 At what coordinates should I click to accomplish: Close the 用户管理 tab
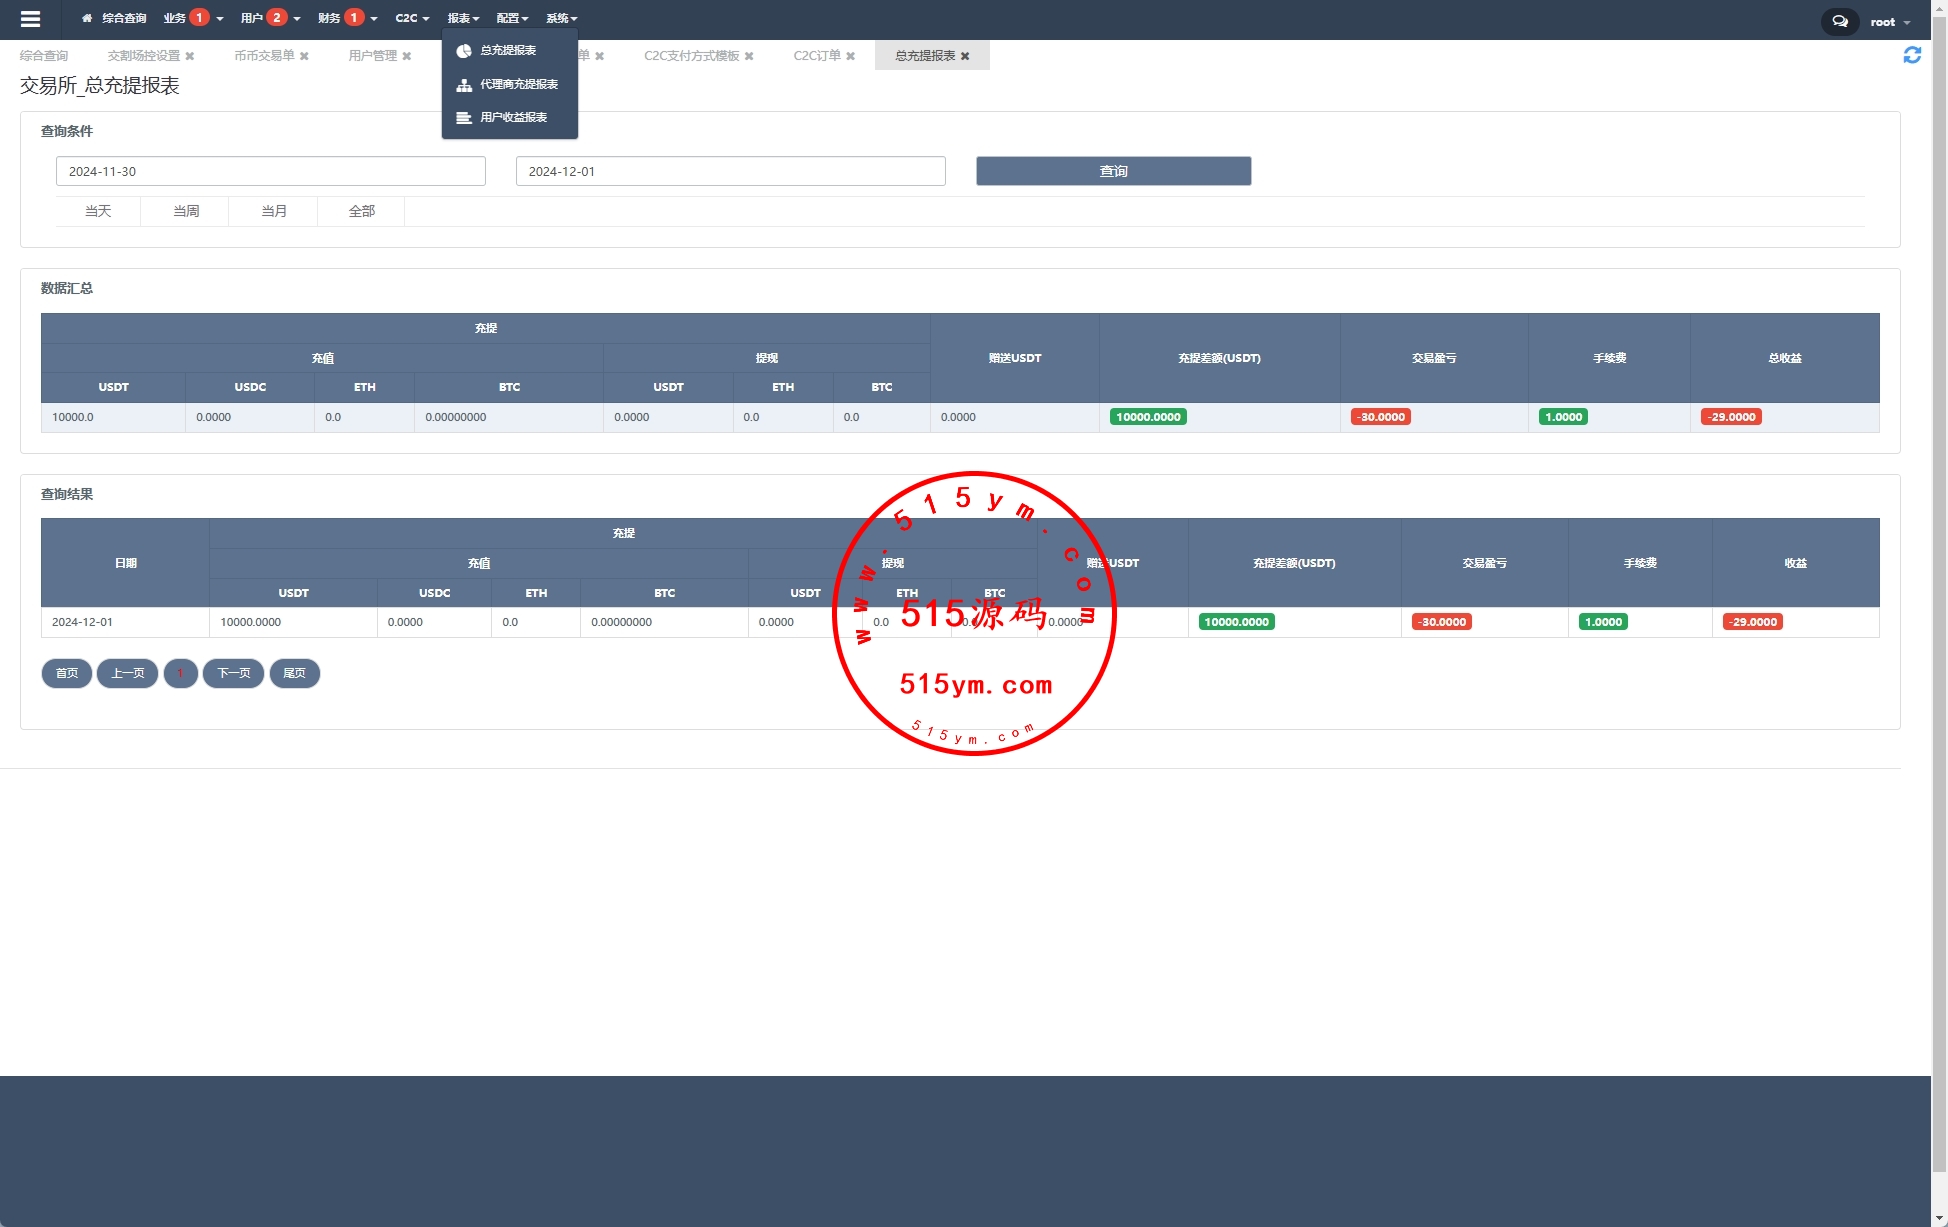click(407, 56)
